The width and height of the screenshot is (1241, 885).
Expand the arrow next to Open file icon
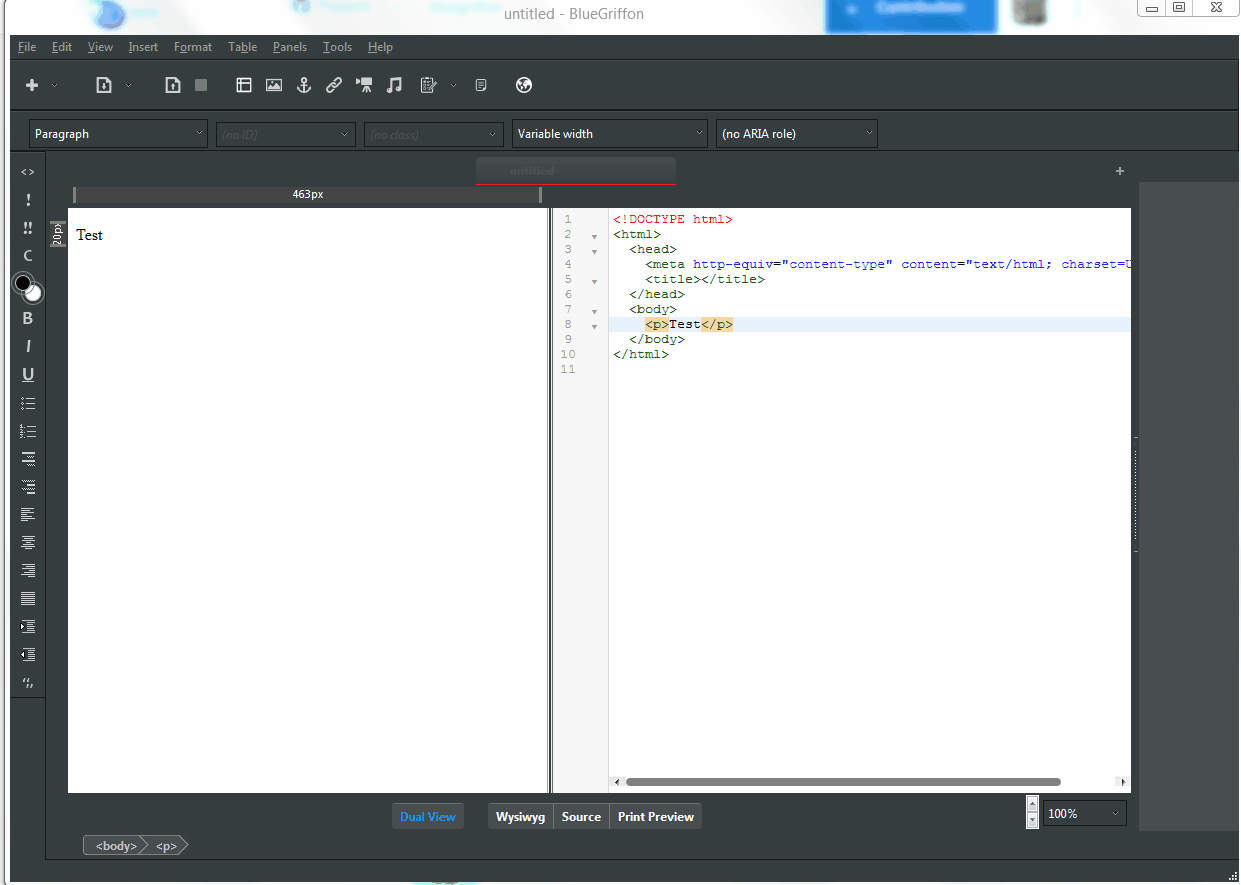click(x=128, y=86)
